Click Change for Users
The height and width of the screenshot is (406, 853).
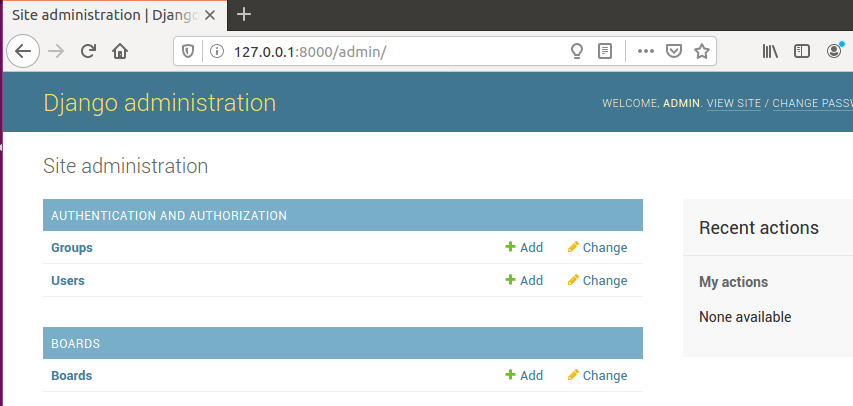click(597, 280)
